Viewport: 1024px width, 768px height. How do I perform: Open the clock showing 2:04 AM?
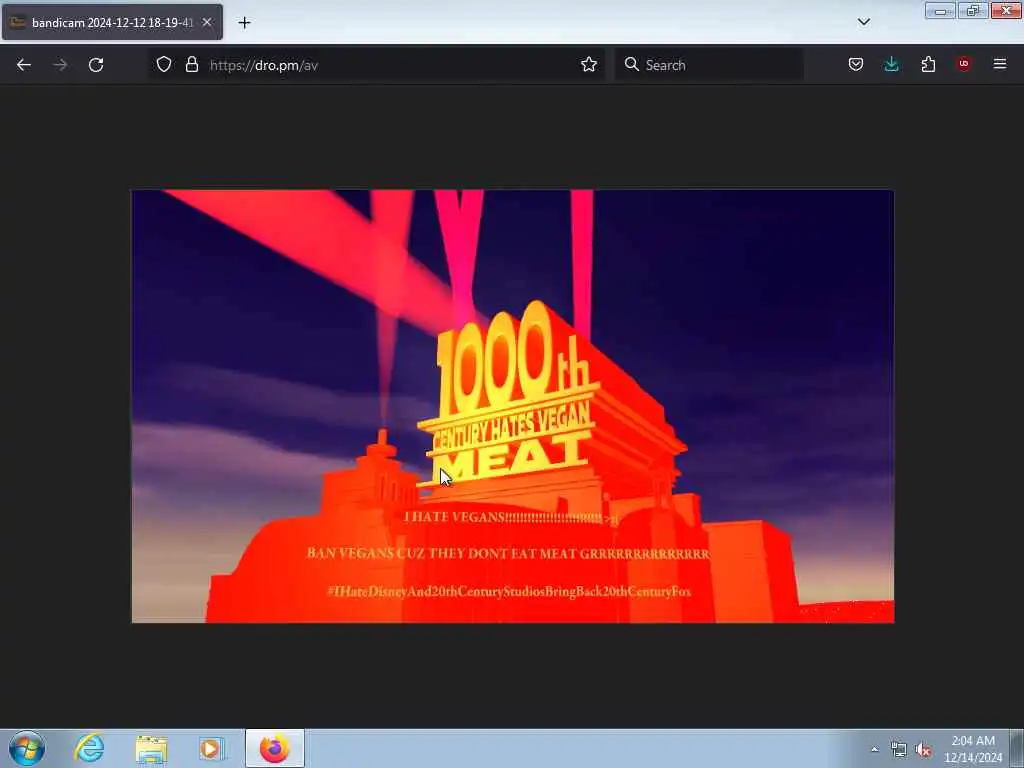point(973,749)
